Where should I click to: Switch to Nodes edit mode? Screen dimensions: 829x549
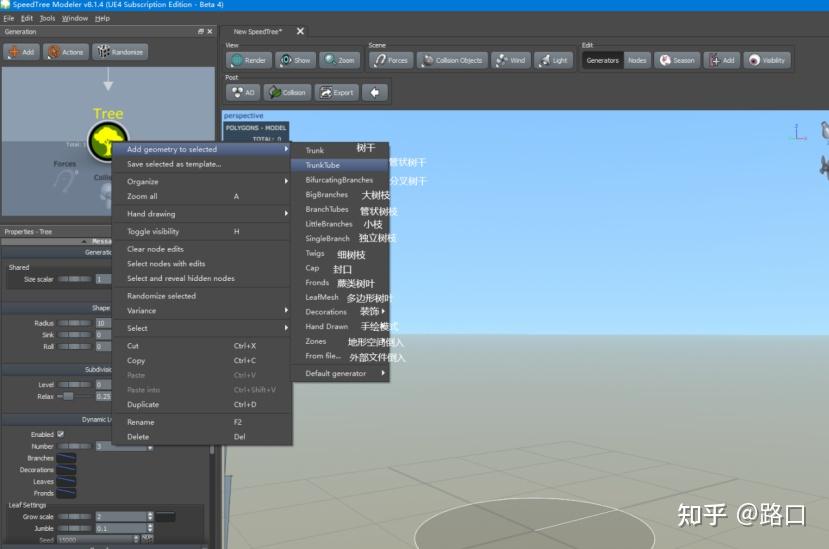click(637, 60)
